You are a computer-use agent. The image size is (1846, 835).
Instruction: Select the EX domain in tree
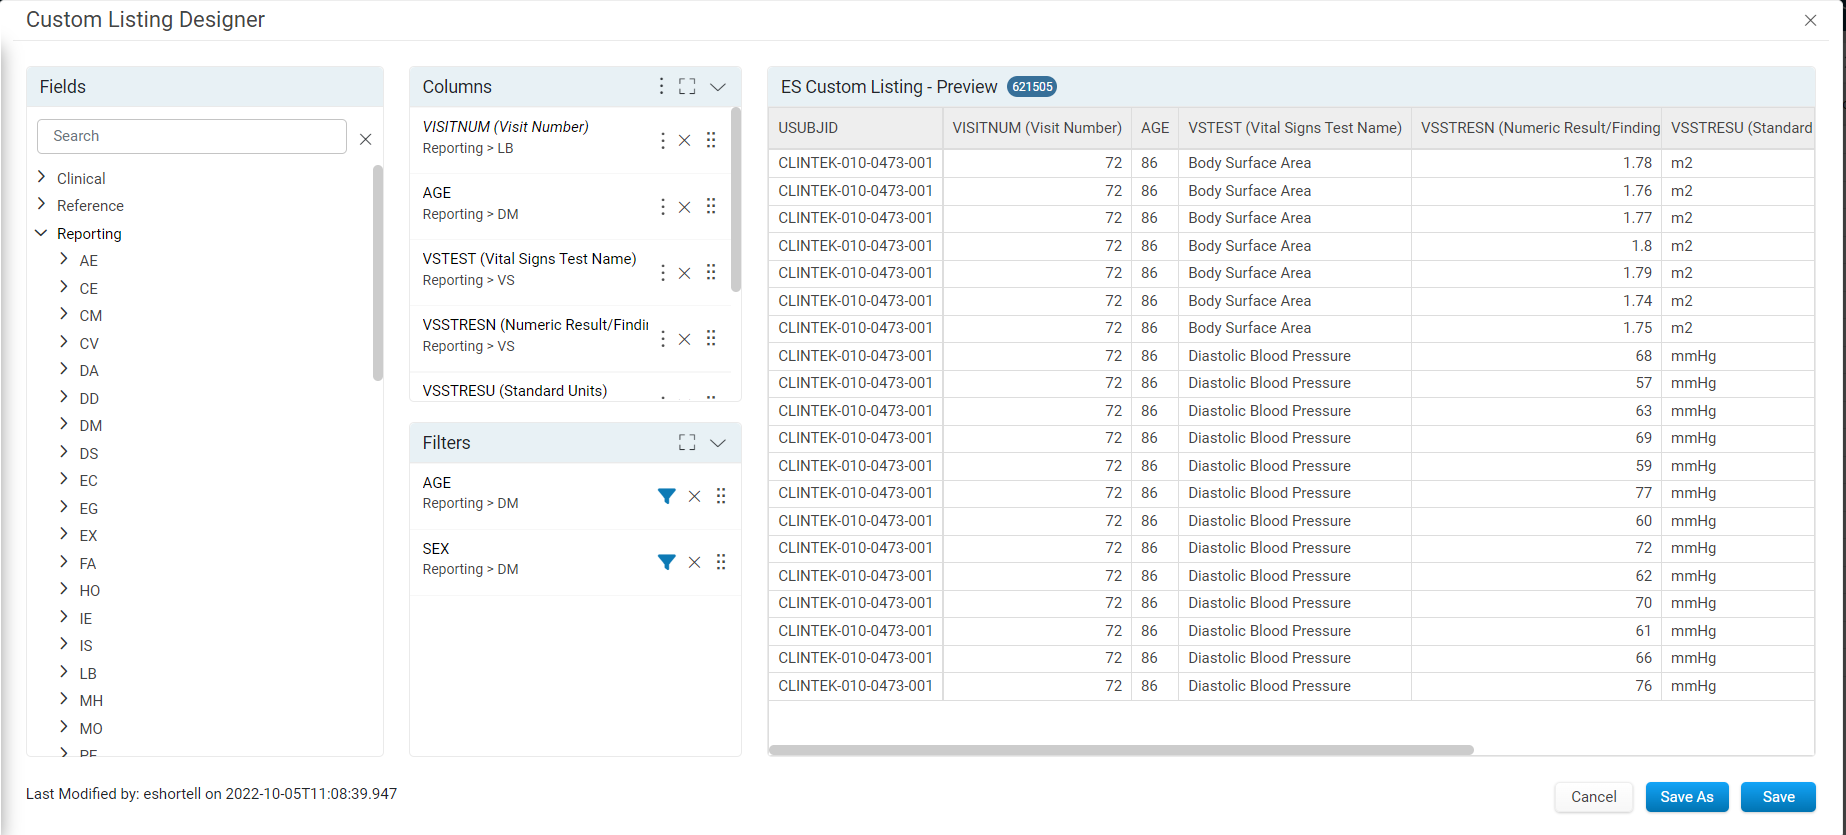click(x=89, y=536)
